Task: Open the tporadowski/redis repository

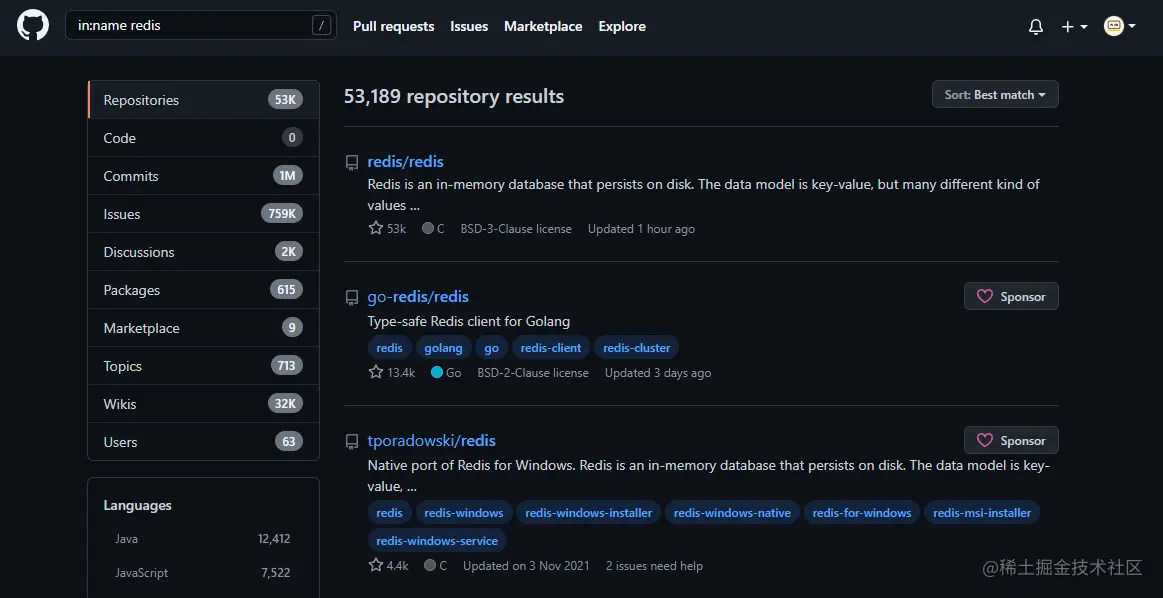Action: [x=431, y=441]
